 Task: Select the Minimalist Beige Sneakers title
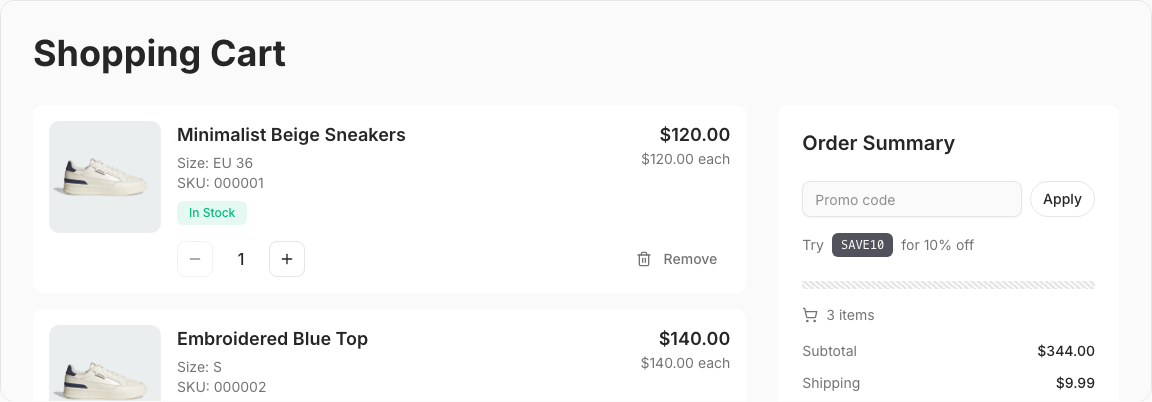[x=291, y=135]
